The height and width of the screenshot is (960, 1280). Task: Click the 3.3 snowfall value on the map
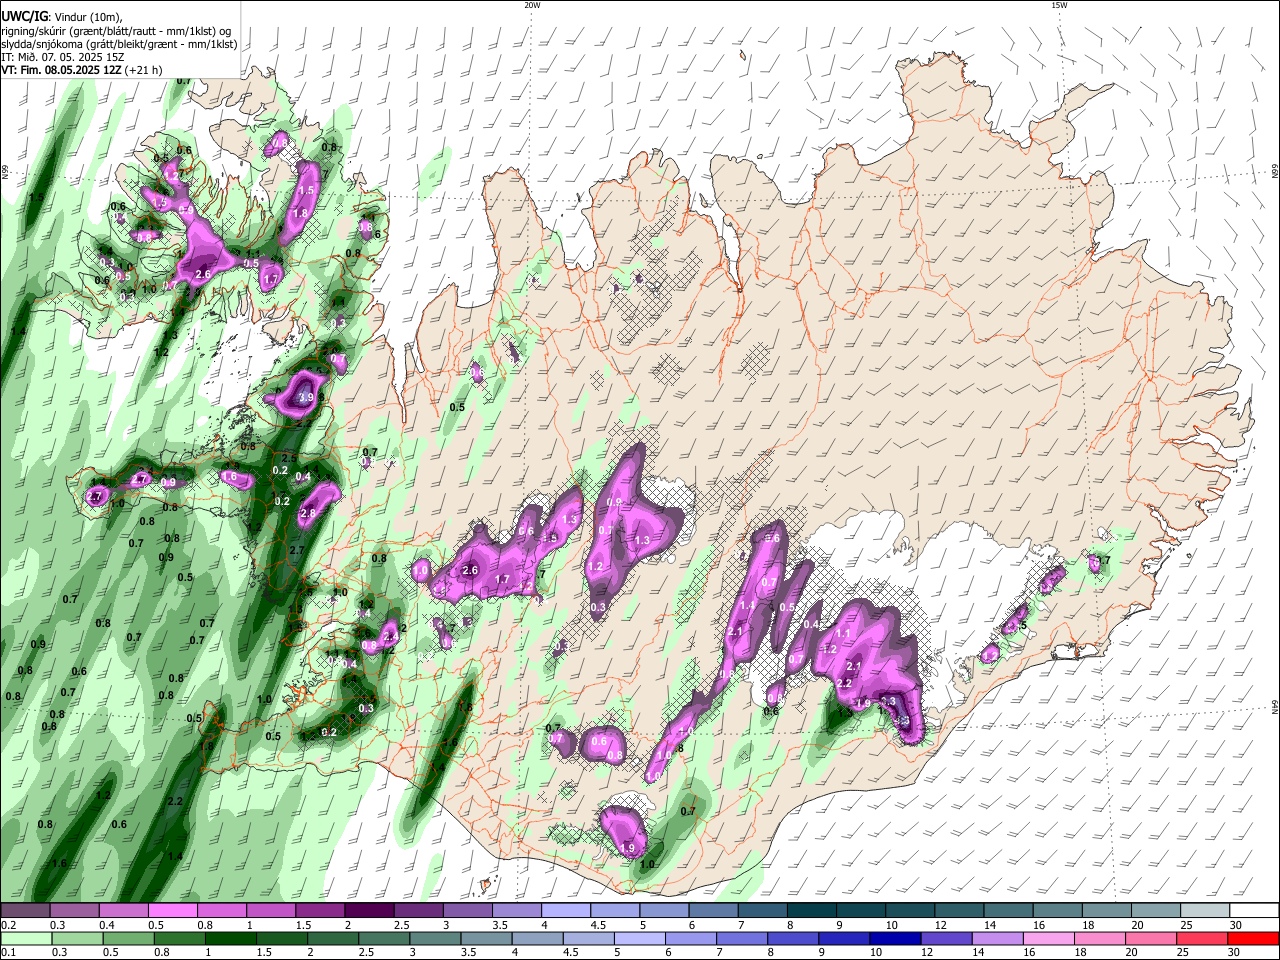[889, 701]
